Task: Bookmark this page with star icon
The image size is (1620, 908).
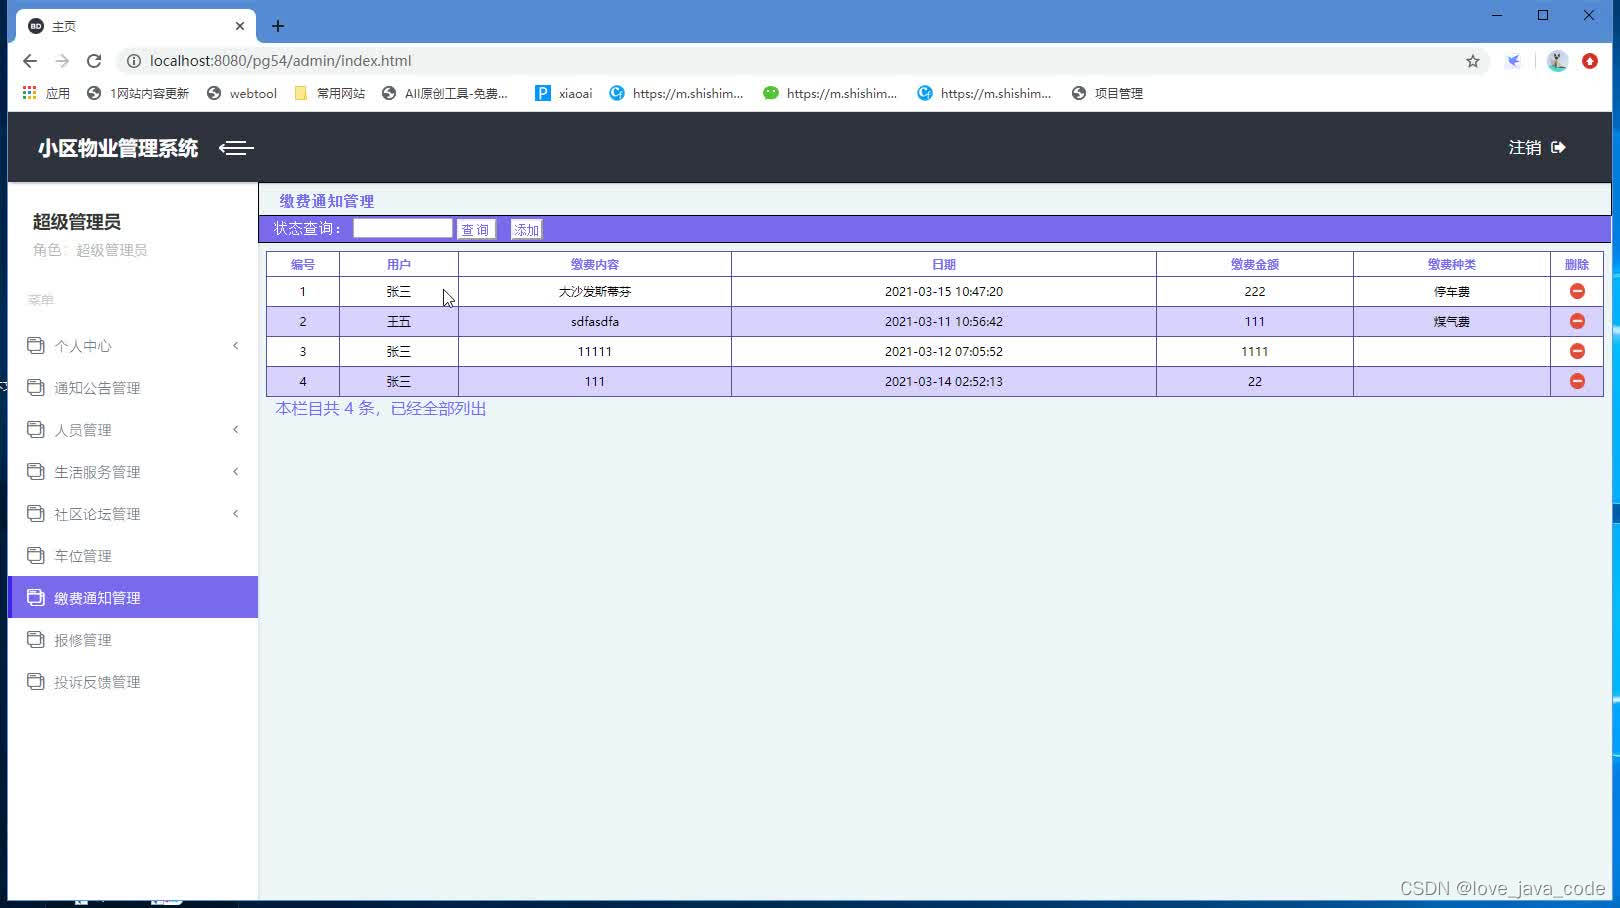Action: click(x=1472, y=61)
